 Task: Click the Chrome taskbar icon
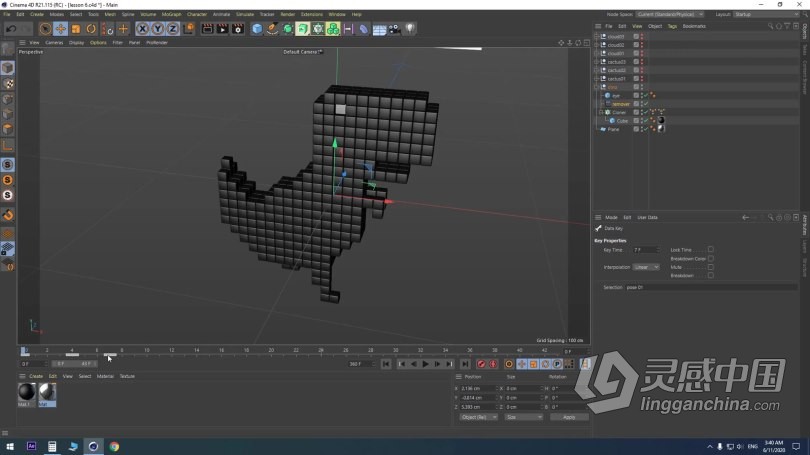click(x=114, y=447)
